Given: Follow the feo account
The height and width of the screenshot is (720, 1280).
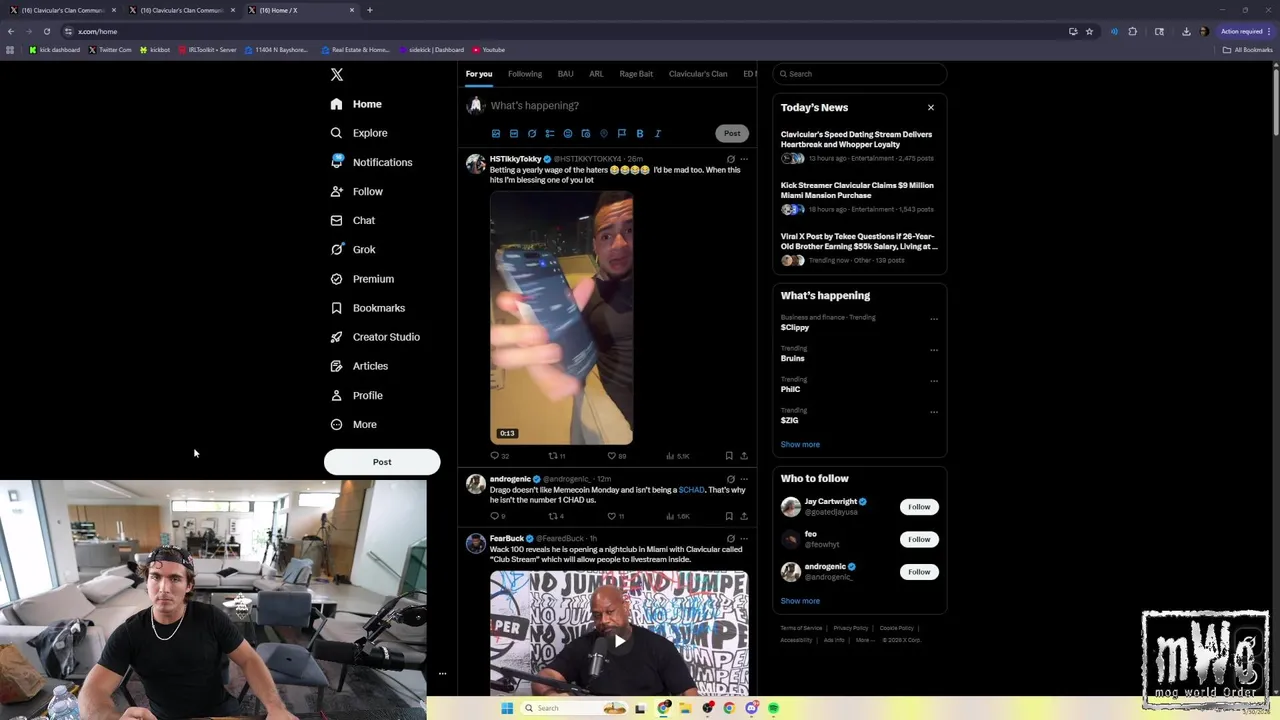Looking at the screenshot, I should (x=919, y=539).
